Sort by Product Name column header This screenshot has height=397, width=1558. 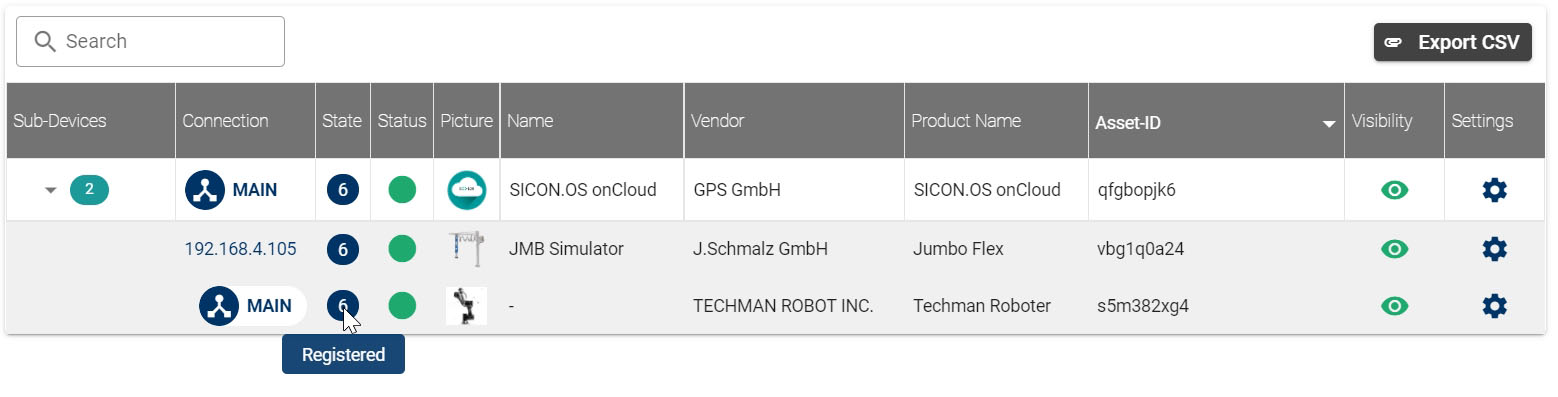966,121
